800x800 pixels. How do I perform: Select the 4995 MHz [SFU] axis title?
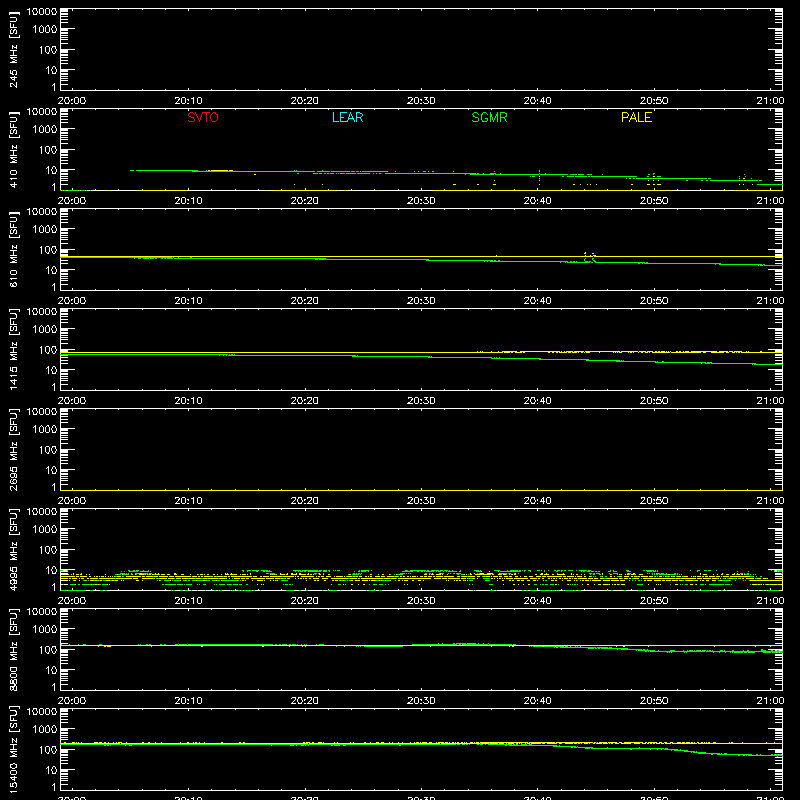(x=13, y=549)
